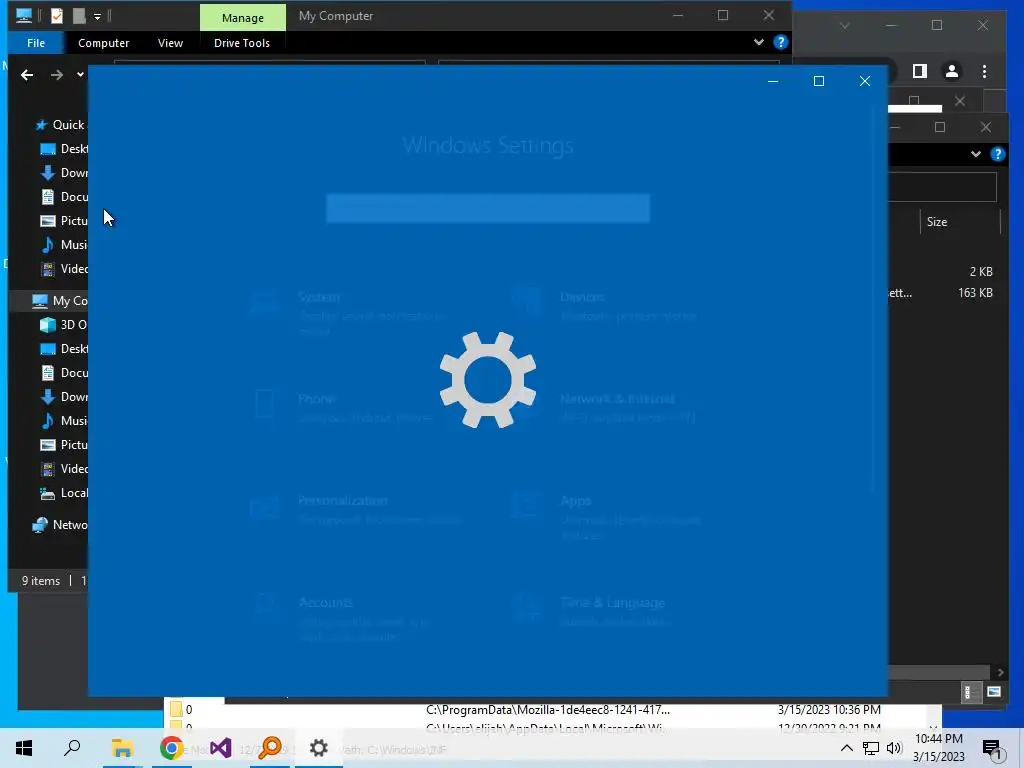The height and width of the screenshot is (768, 1024).
Task: Open Chrome three-dot menu
Action: click(x=984, y=71)
